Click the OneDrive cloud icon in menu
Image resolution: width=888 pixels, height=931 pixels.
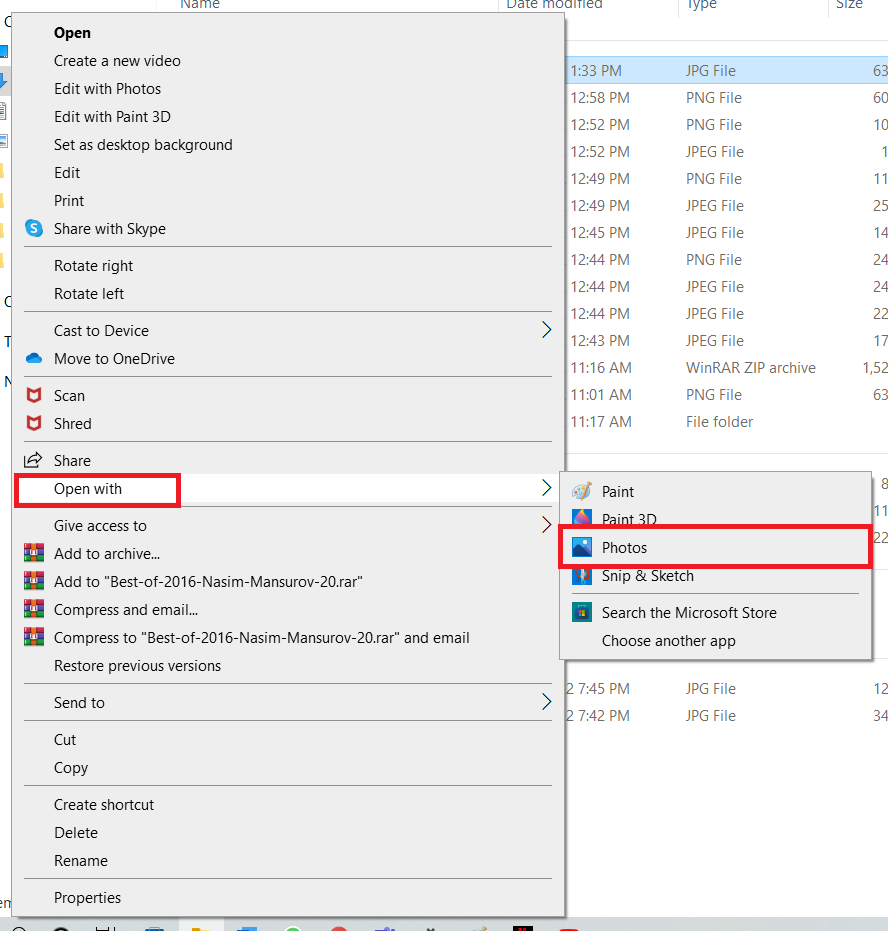(x=34, y=359)
